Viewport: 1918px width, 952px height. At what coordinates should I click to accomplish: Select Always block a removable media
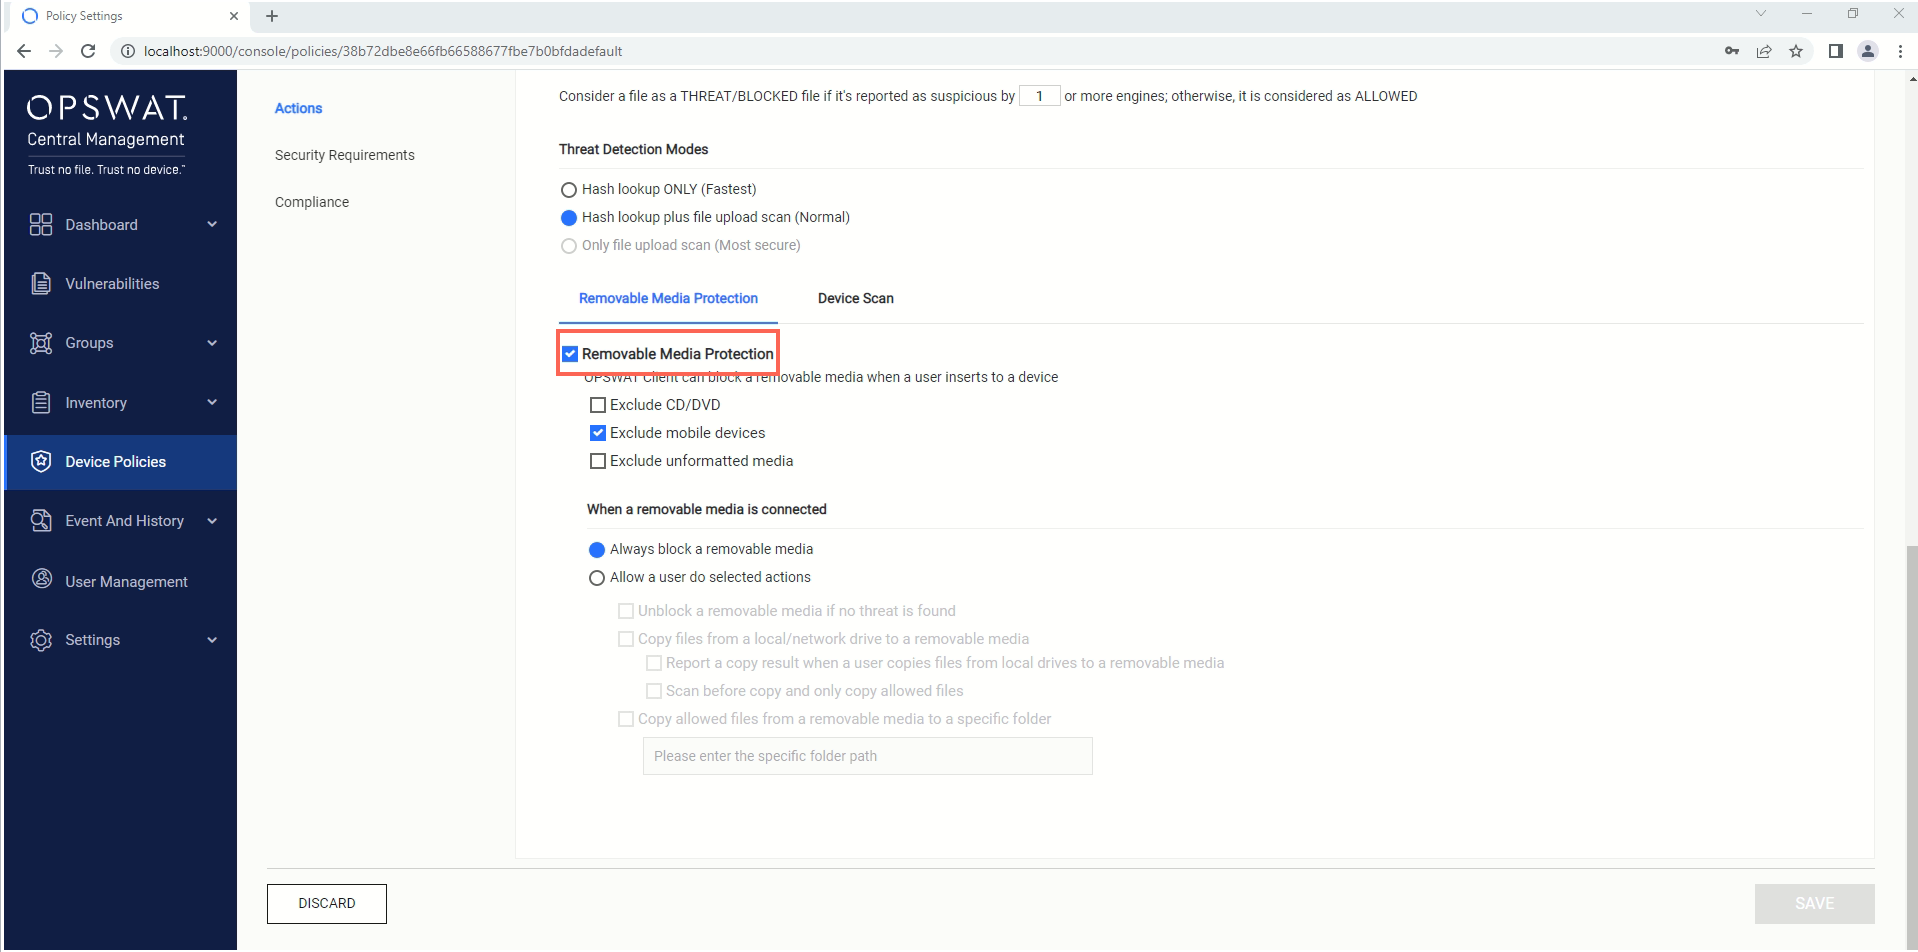click(x=597, y=550)
